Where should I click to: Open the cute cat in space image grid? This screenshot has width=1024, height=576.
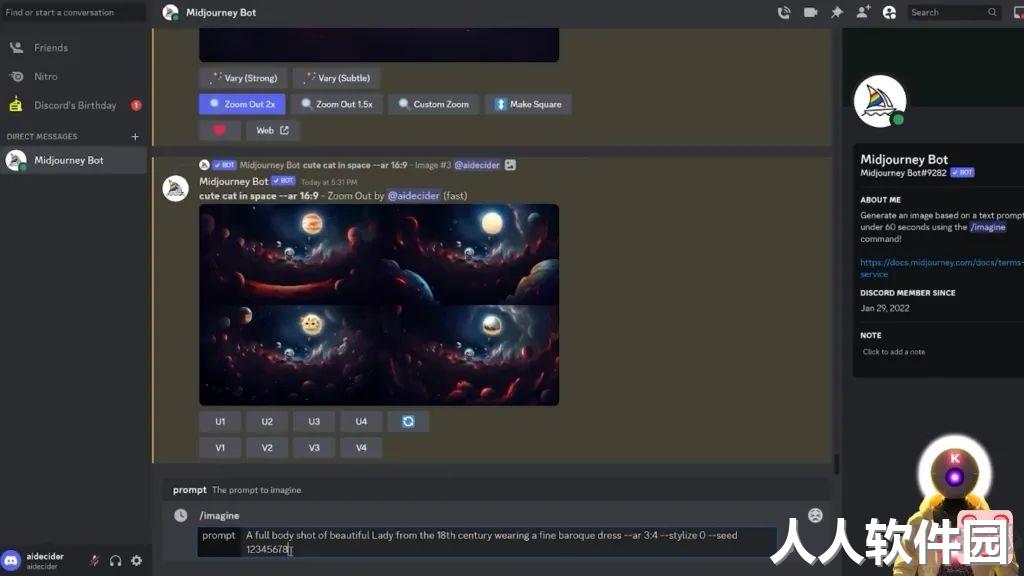(379, 305)
